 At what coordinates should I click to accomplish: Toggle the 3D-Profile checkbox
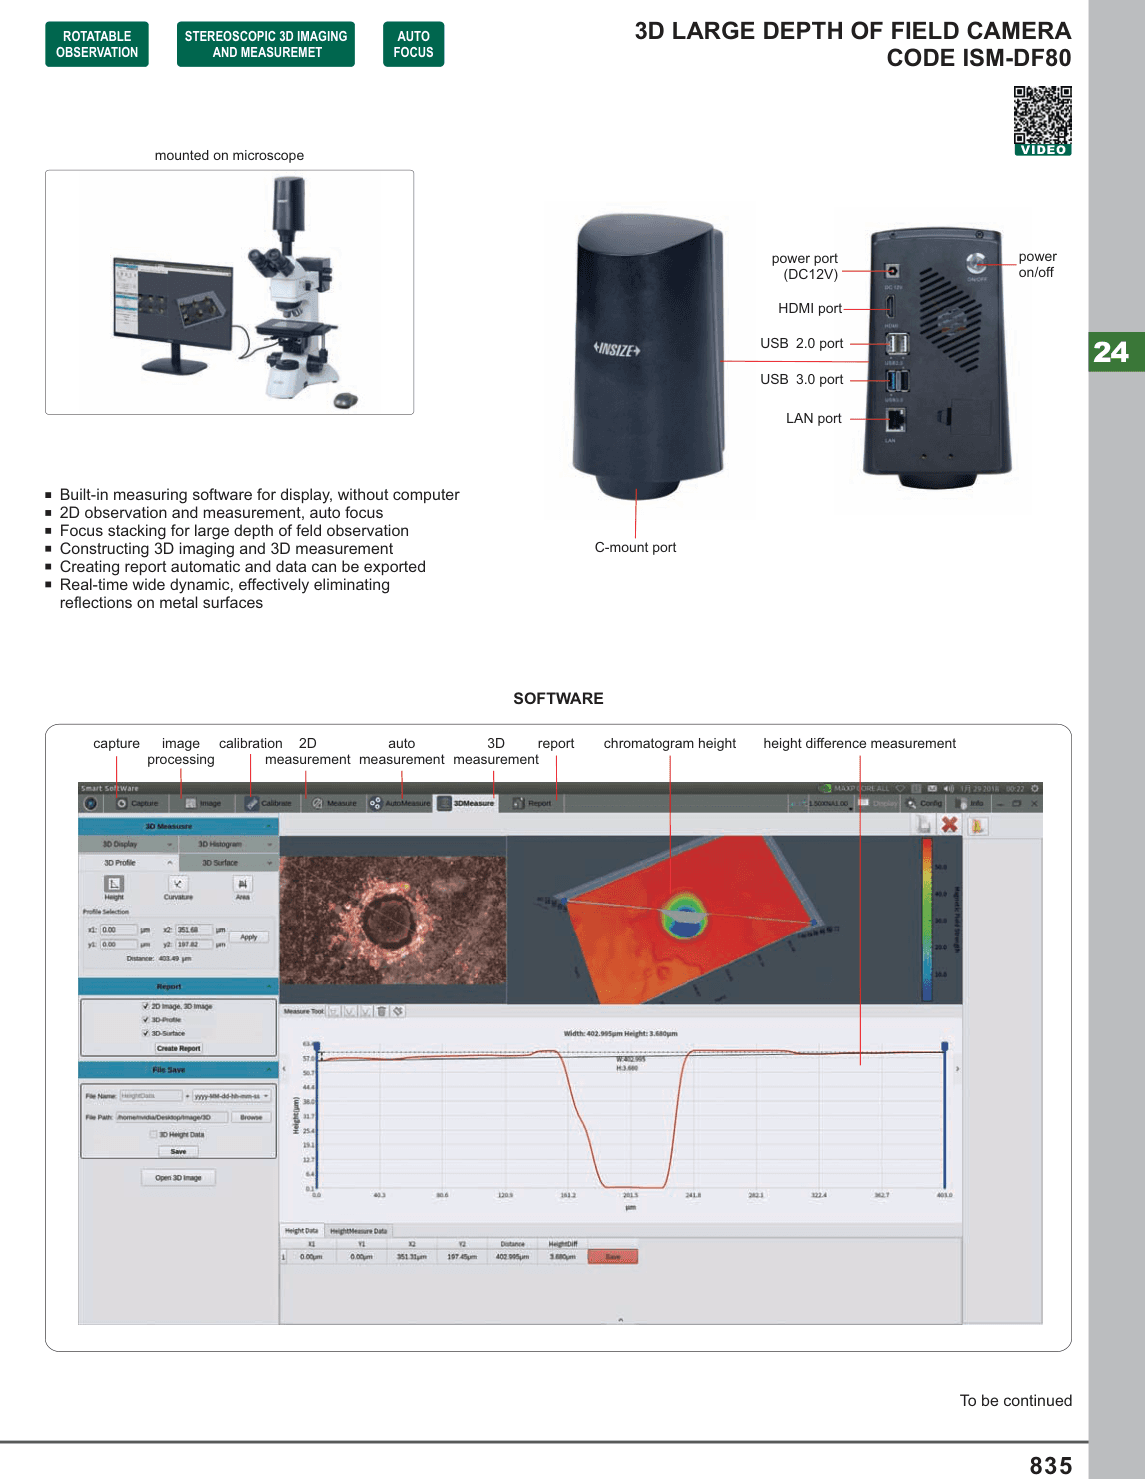click(x=146, y=1020)
